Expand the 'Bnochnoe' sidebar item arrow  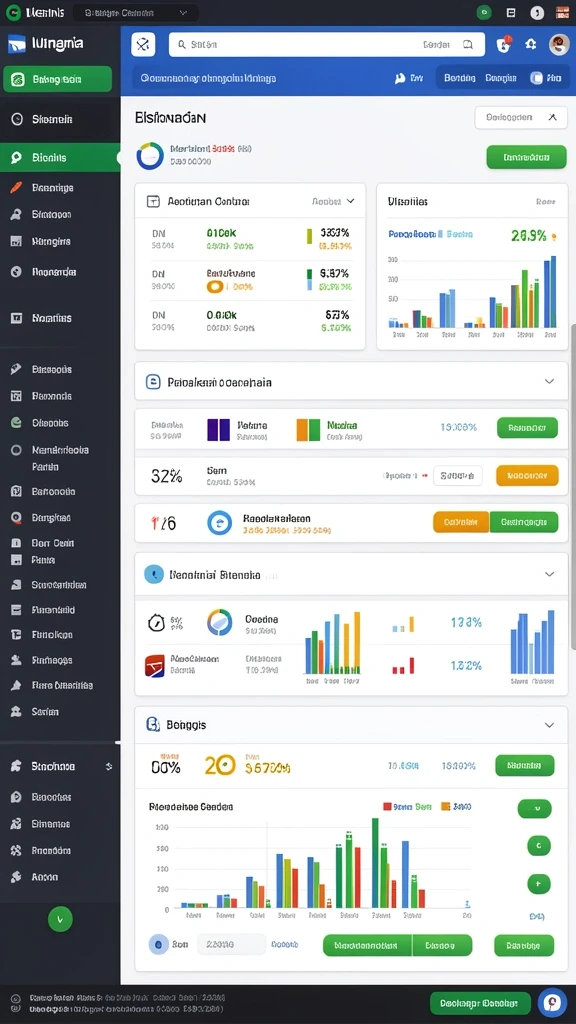coord(109,767)
